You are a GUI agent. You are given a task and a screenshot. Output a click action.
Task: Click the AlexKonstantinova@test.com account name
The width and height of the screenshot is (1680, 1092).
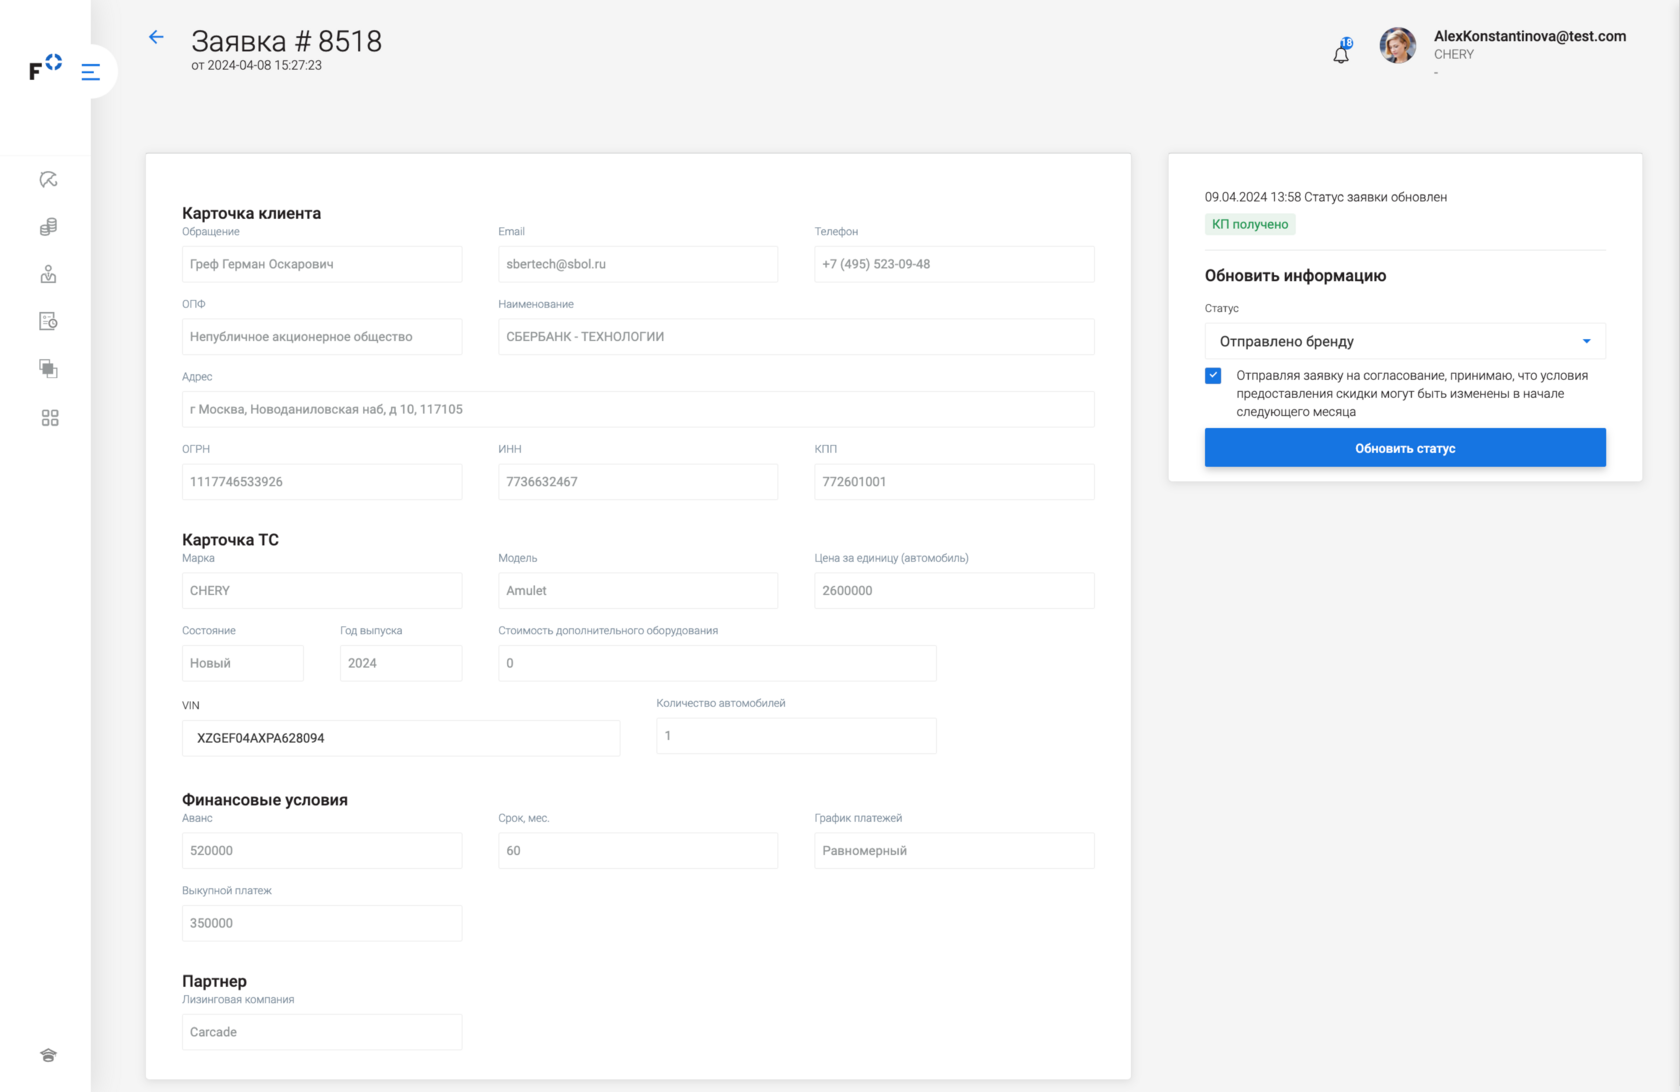point(1529,36)
